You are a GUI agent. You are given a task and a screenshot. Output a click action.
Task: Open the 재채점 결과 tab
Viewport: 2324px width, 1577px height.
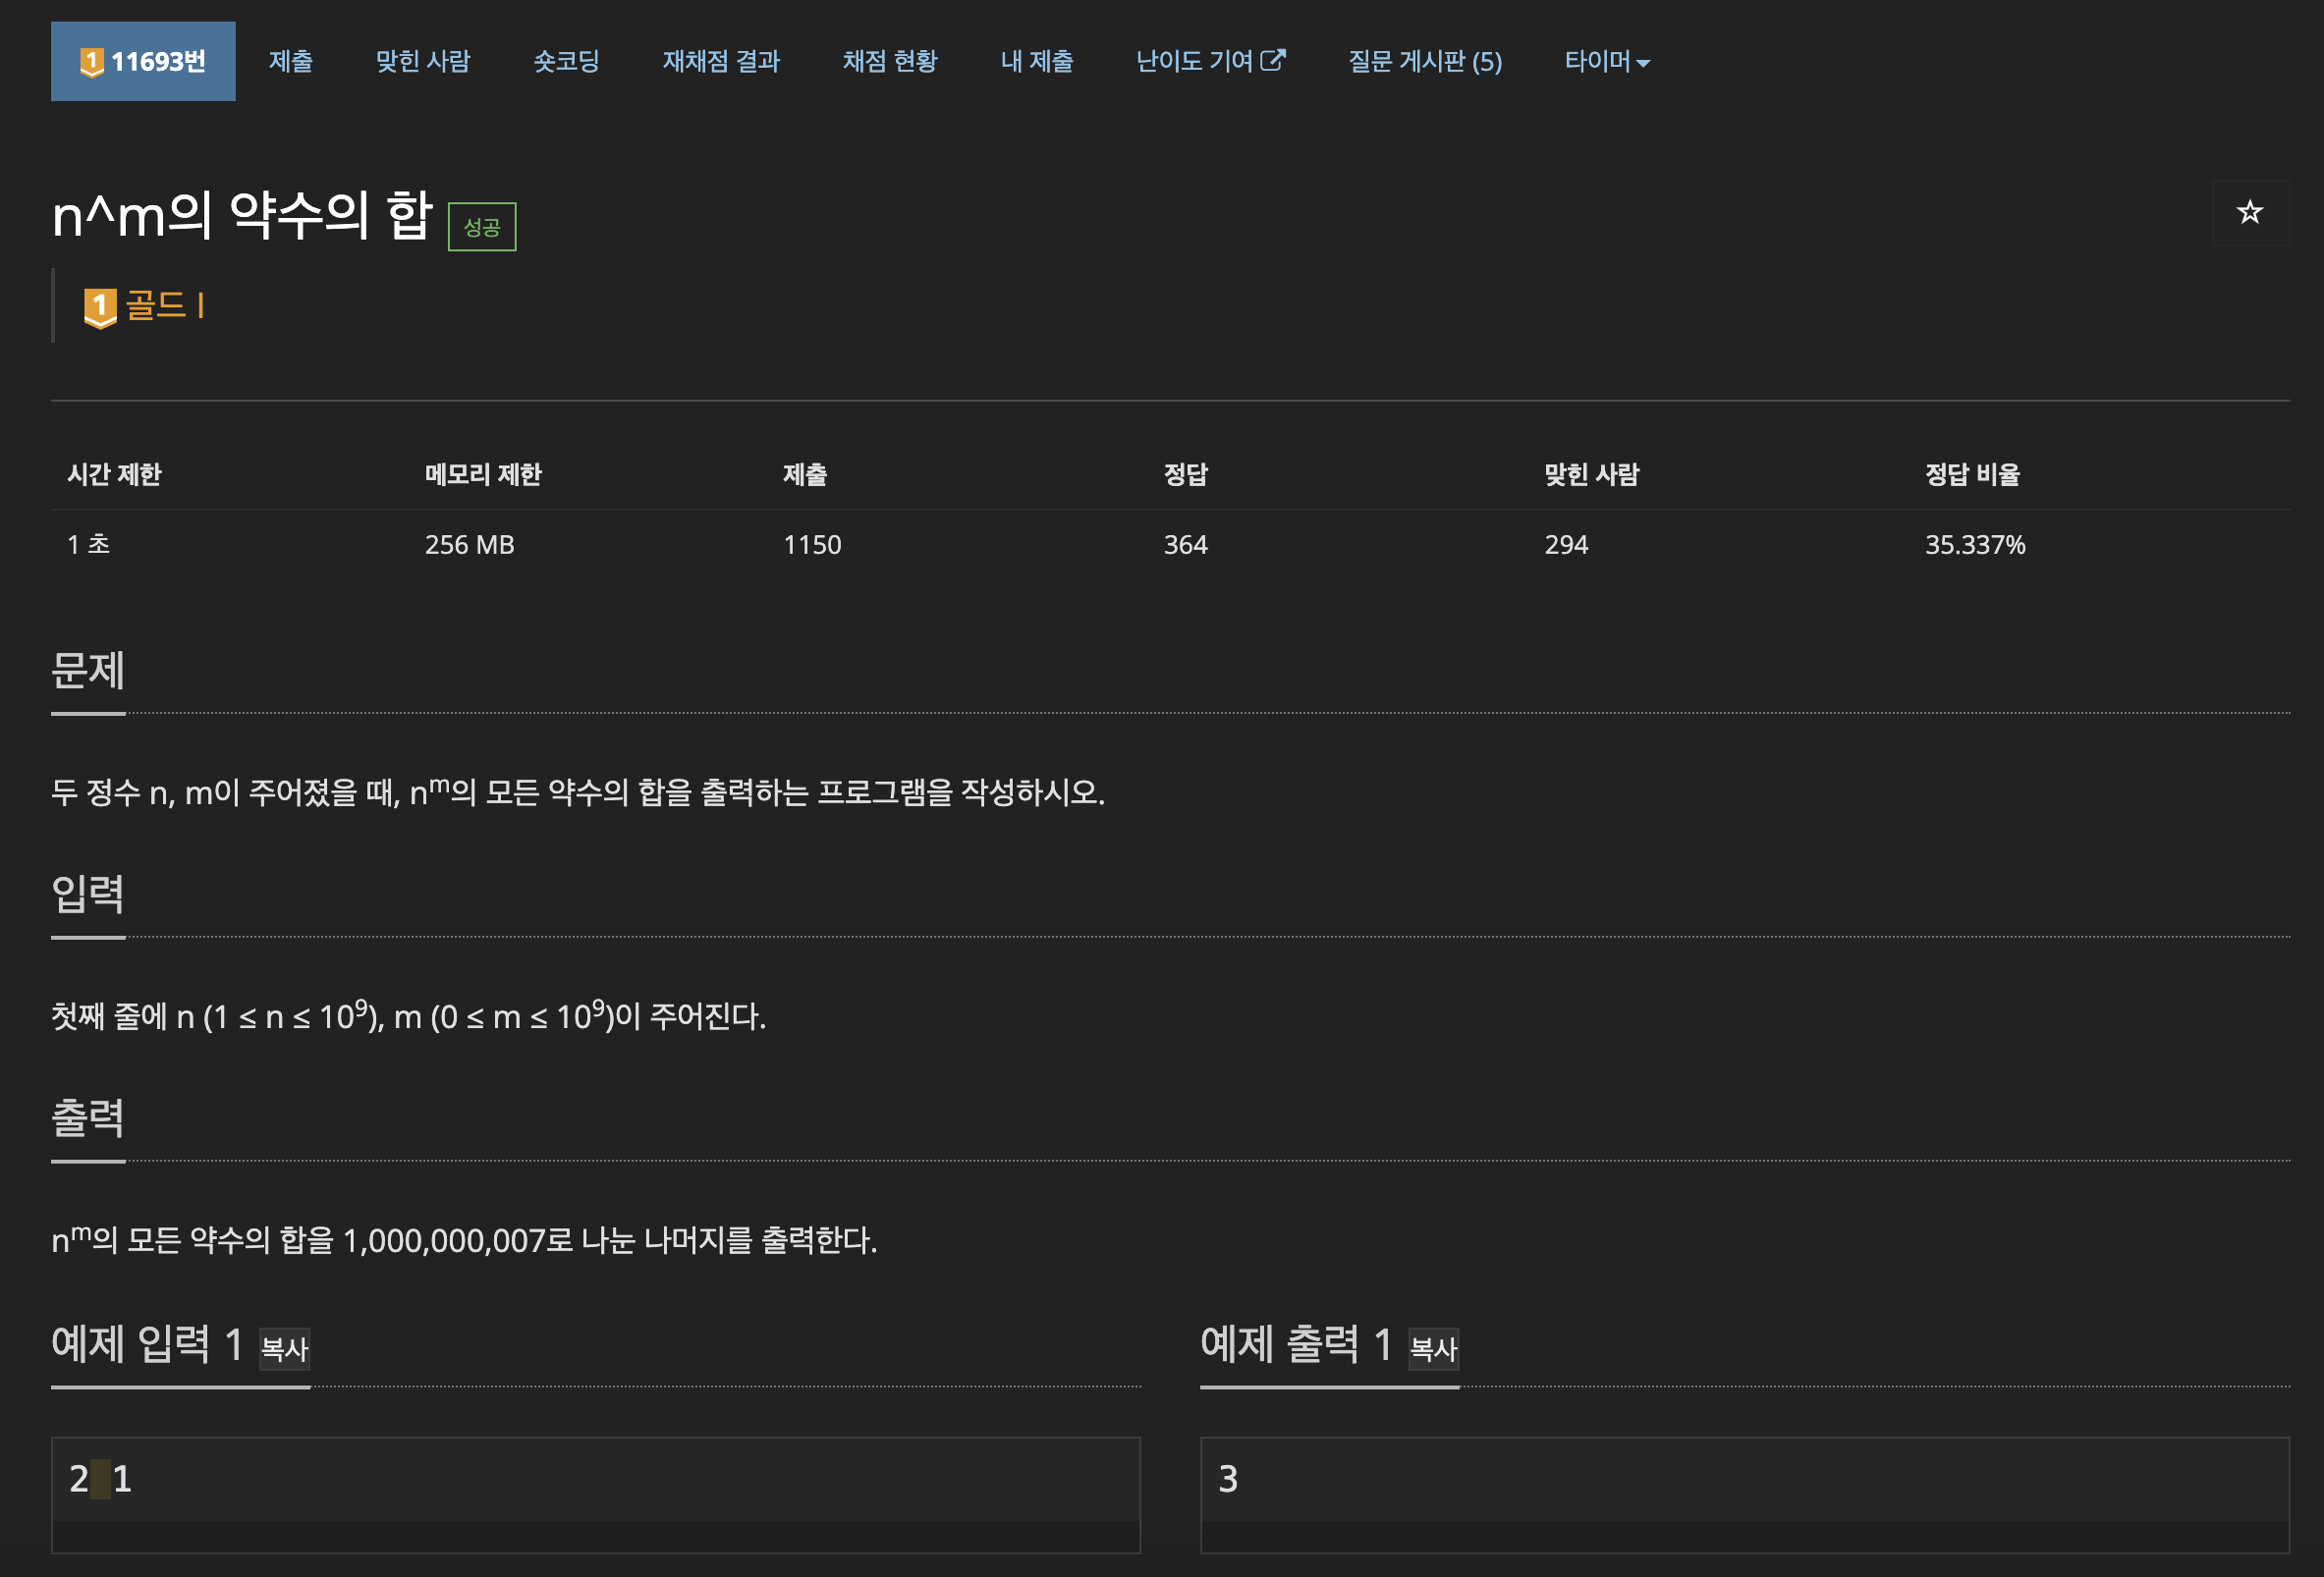coord(720,62)
